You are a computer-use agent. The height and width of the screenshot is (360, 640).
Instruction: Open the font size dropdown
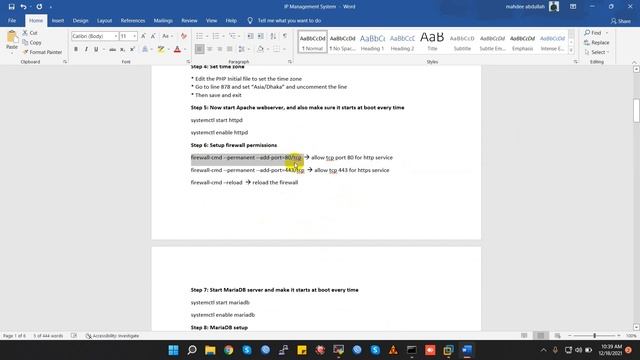coord(134,36)
